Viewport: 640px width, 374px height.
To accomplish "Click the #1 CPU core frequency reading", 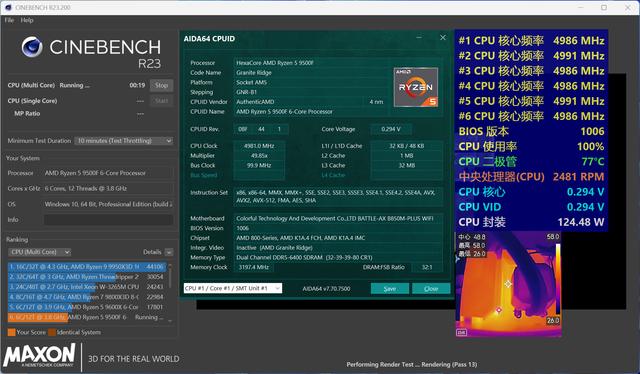I will (531, 40).
